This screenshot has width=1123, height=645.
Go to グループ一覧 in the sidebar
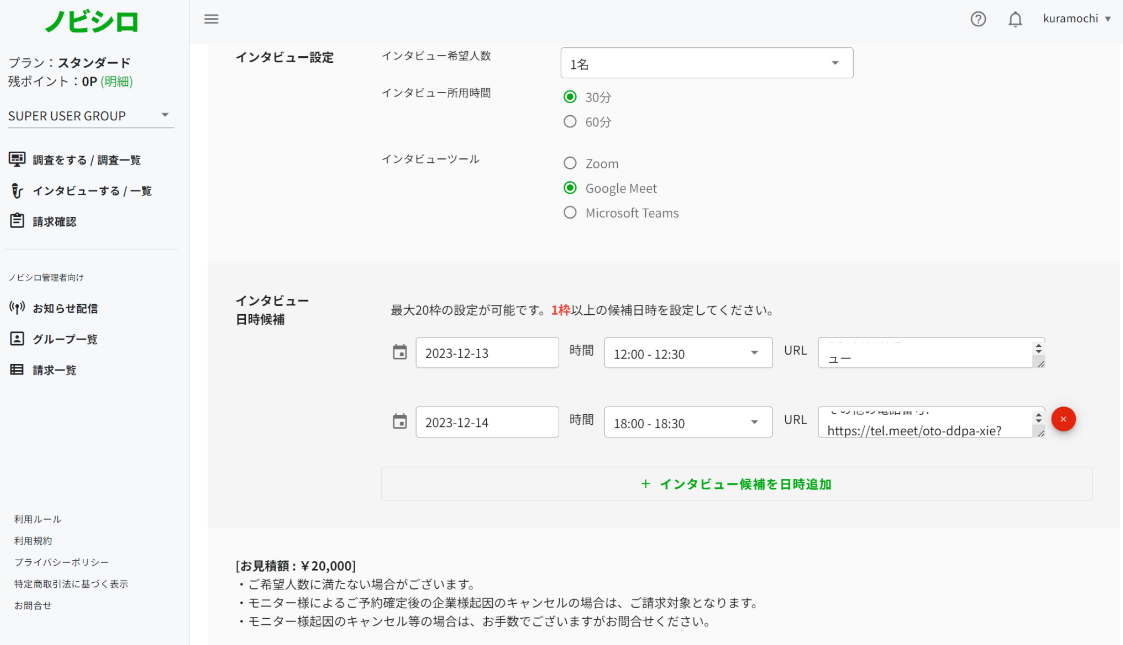point(65,339)
